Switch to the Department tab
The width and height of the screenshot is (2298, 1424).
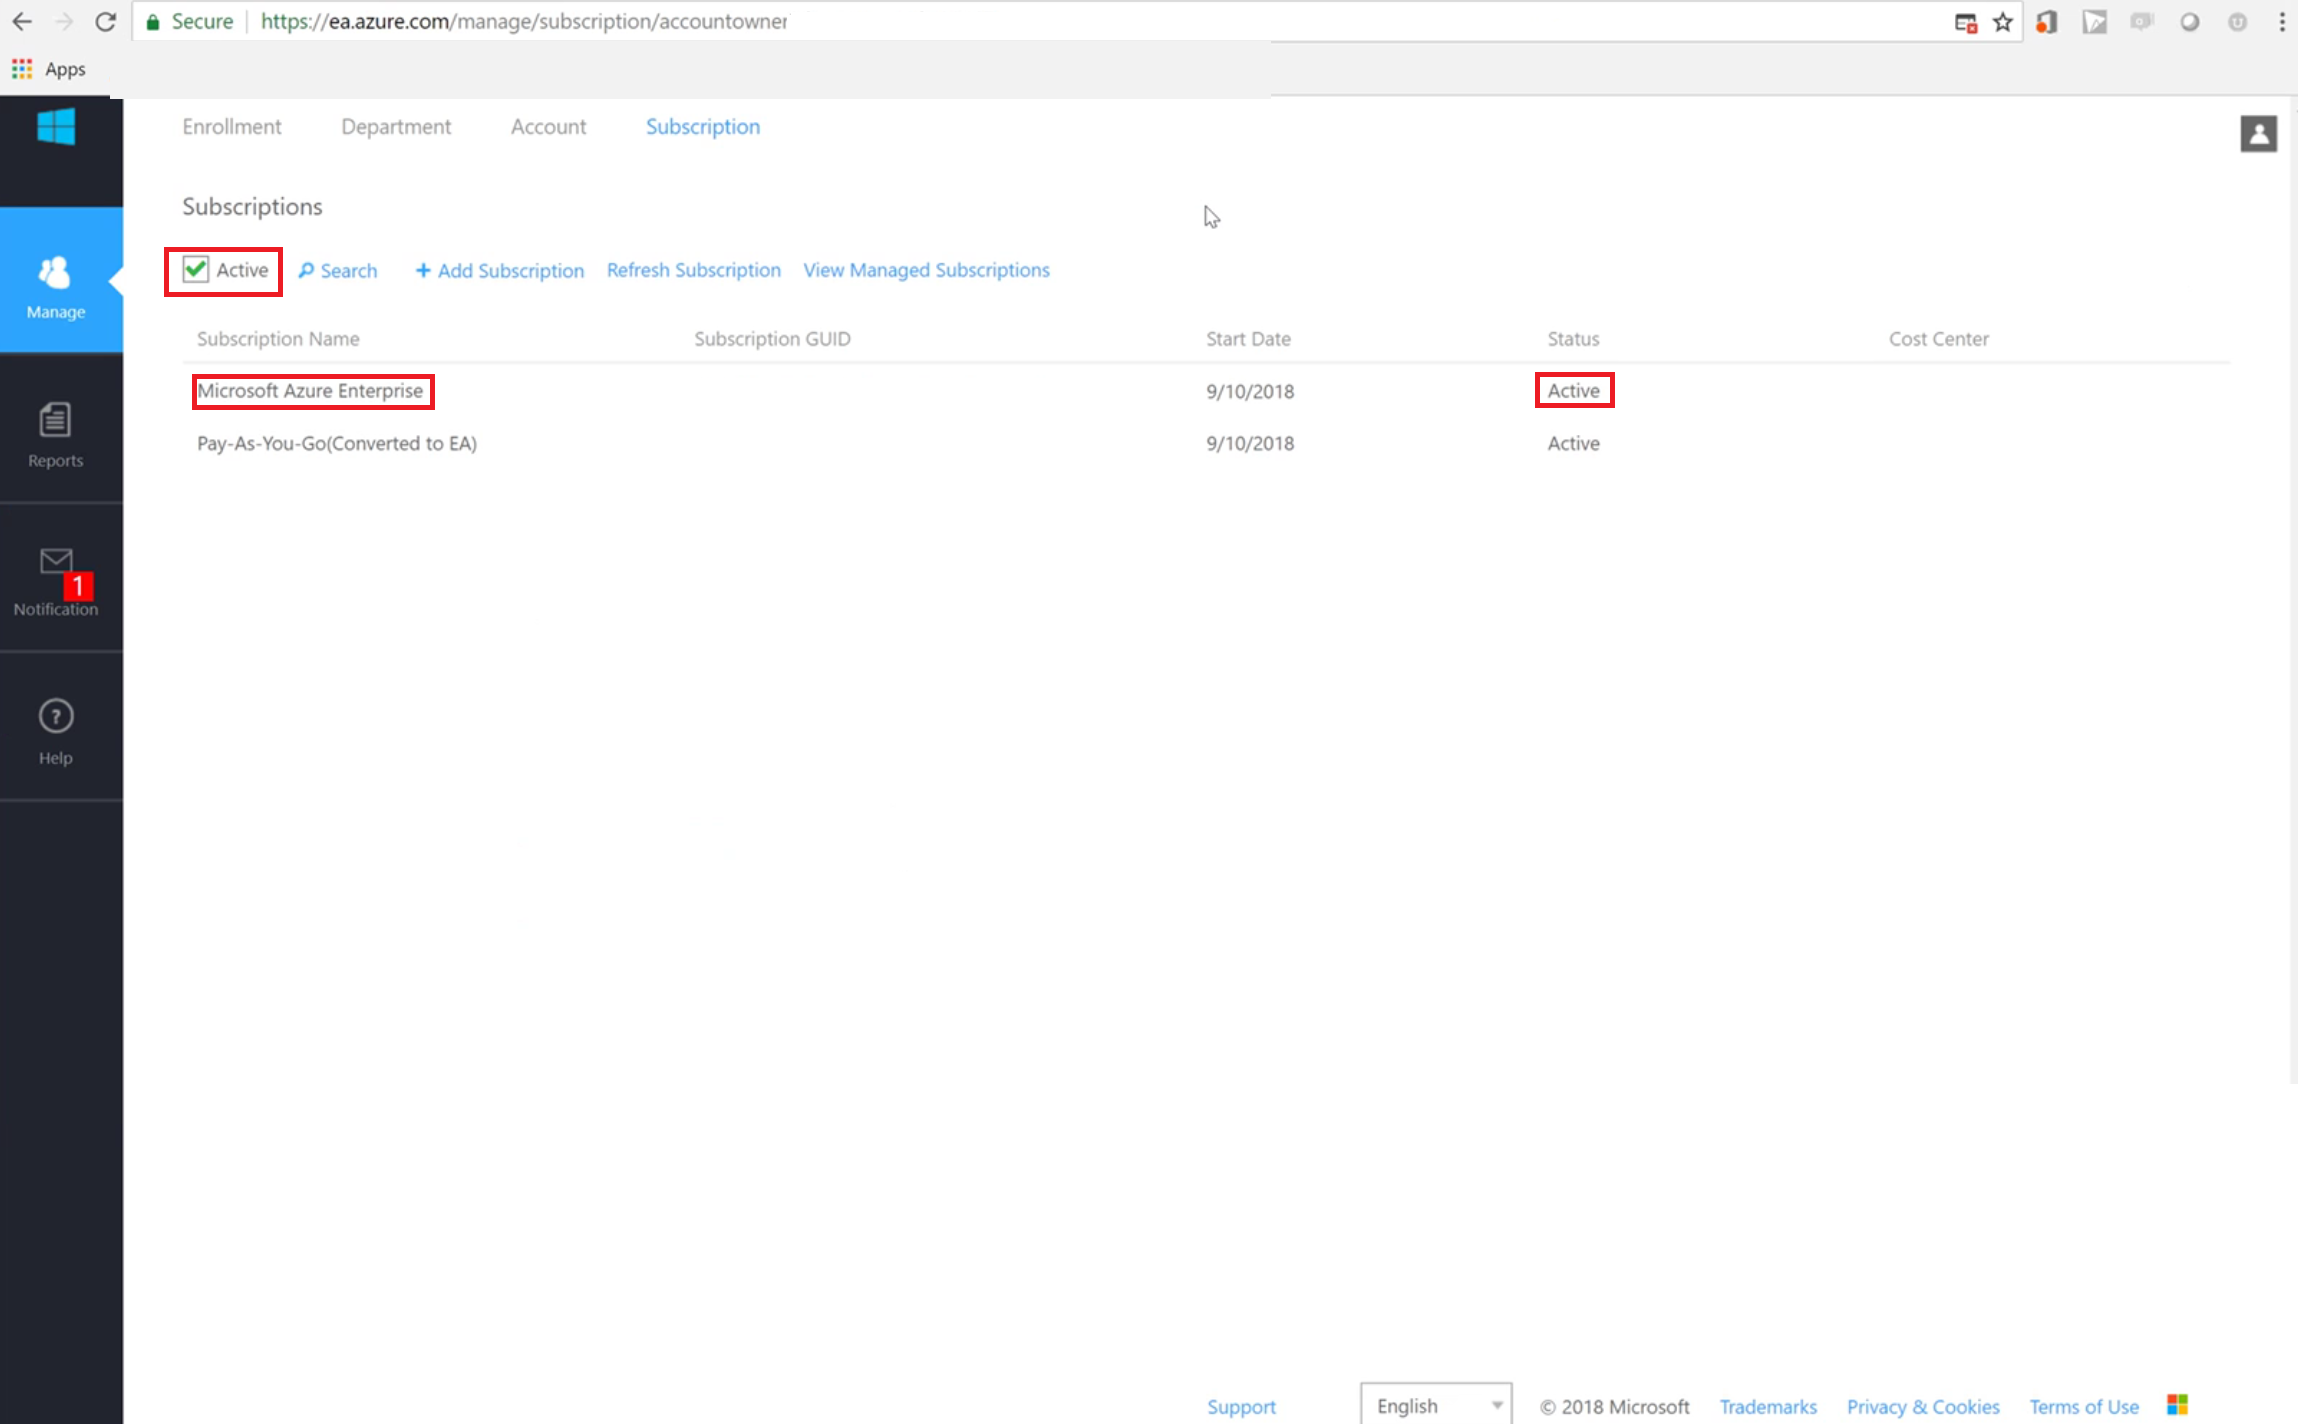pos(396,127)
